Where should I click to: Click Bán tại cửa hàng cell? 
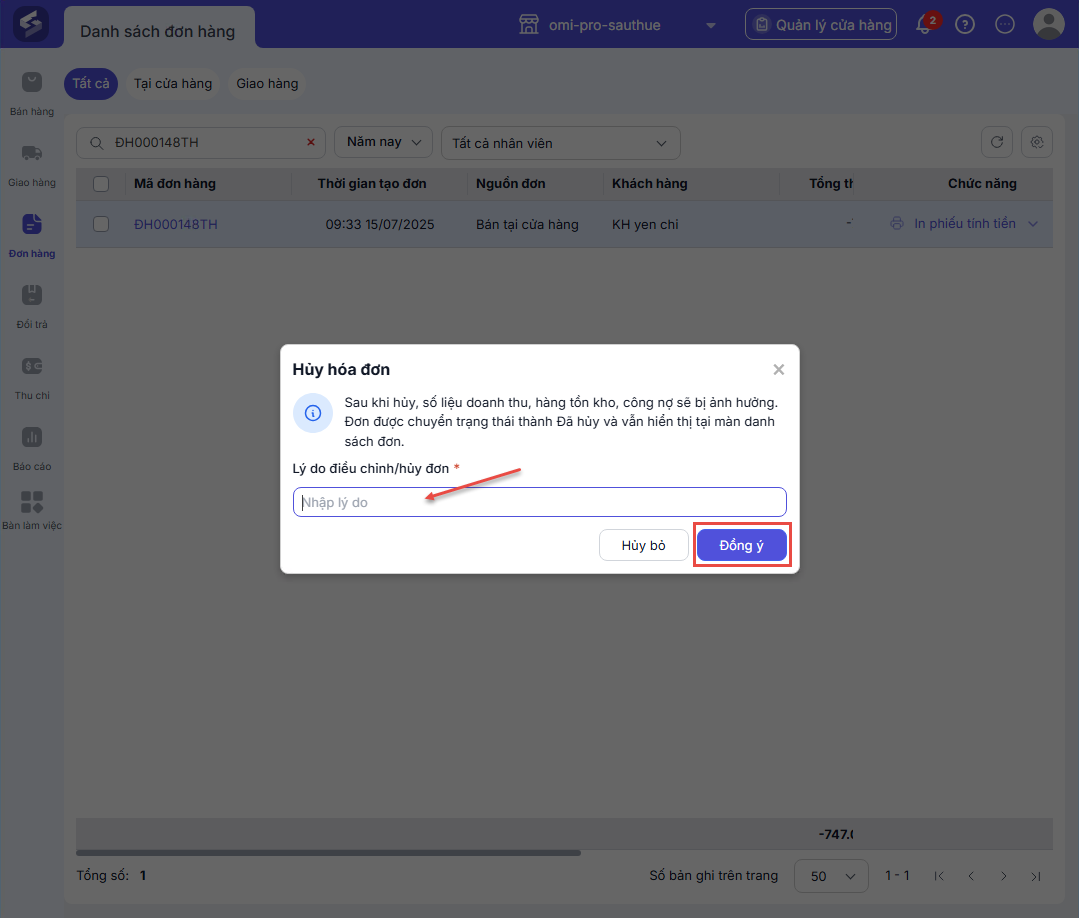527,224
